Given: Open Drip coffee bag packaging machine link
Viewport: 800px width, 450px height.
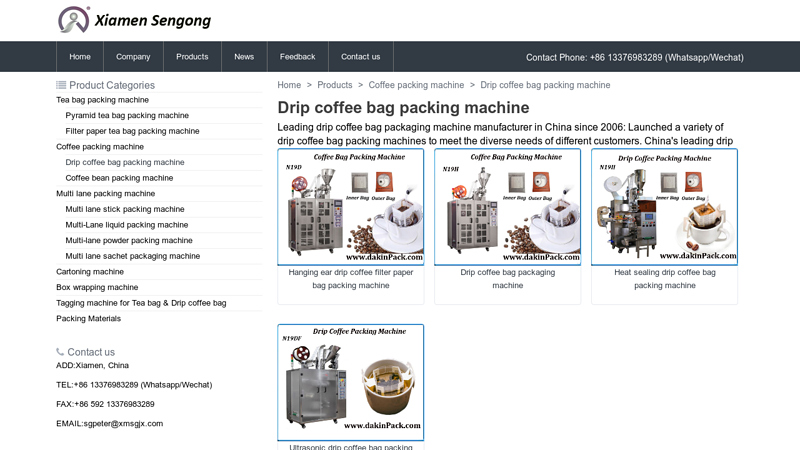Looking at the screenshot, I should click(x=508, y=279).
